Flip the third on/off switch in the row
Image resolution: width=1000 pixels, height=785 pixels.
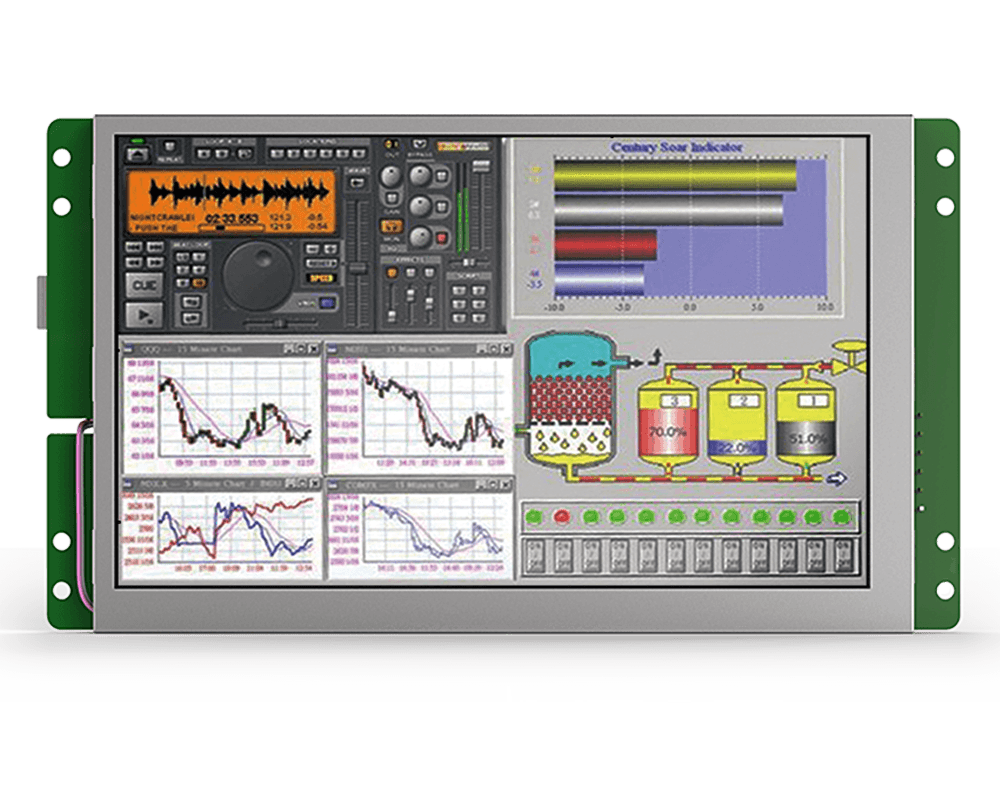[591, 556]
